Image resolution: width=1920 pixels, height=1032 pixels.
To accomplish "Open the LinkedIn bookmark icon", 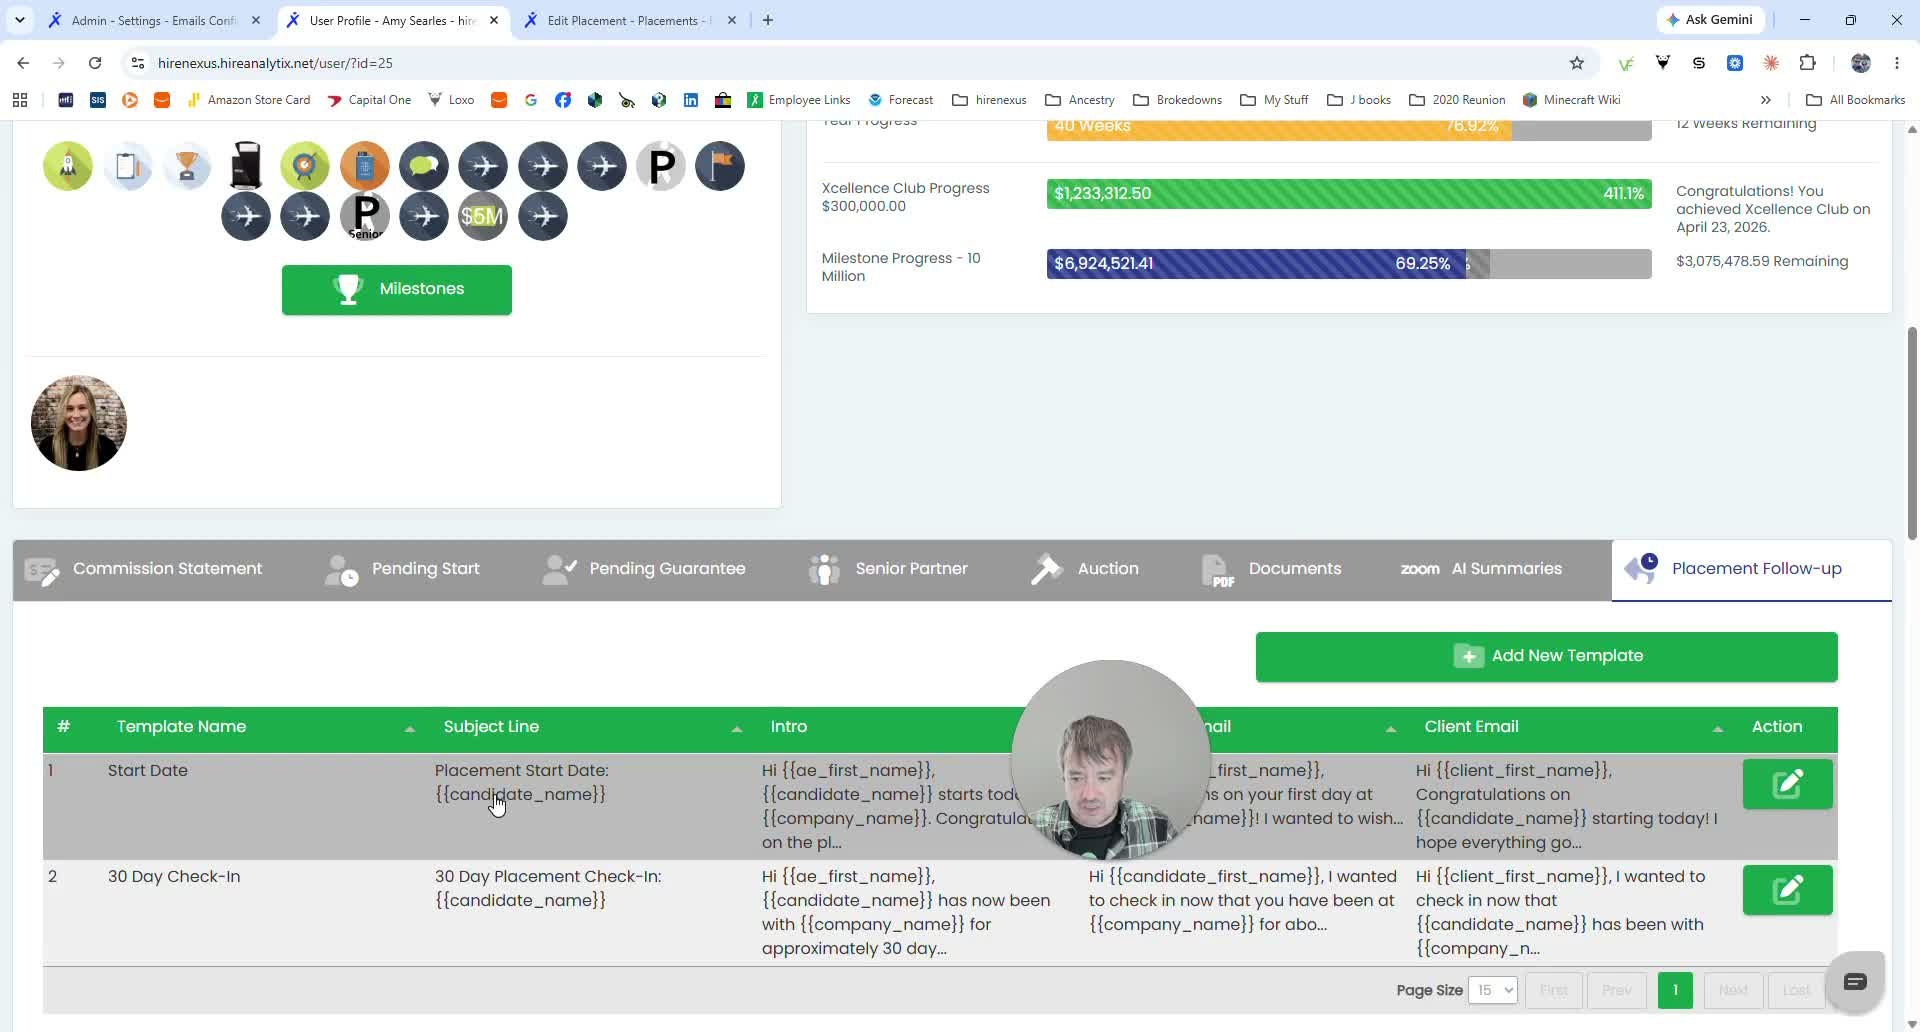I will click(691, 100).
